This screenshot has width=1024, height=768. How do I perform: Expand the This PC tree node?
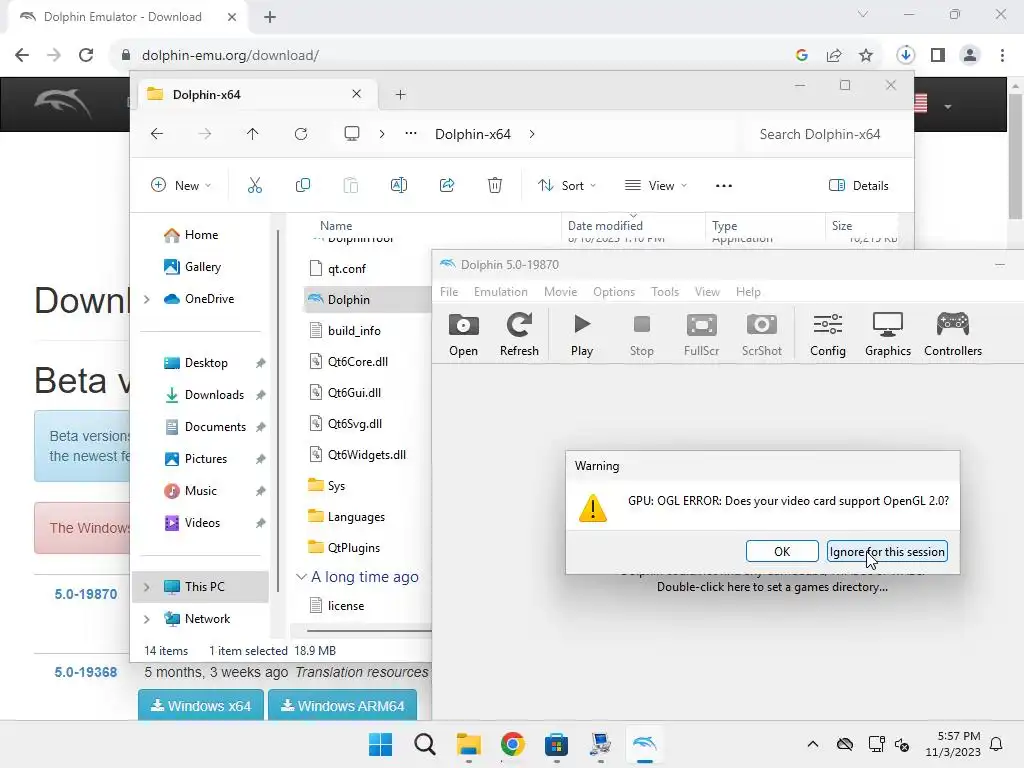tap(147, 587)
